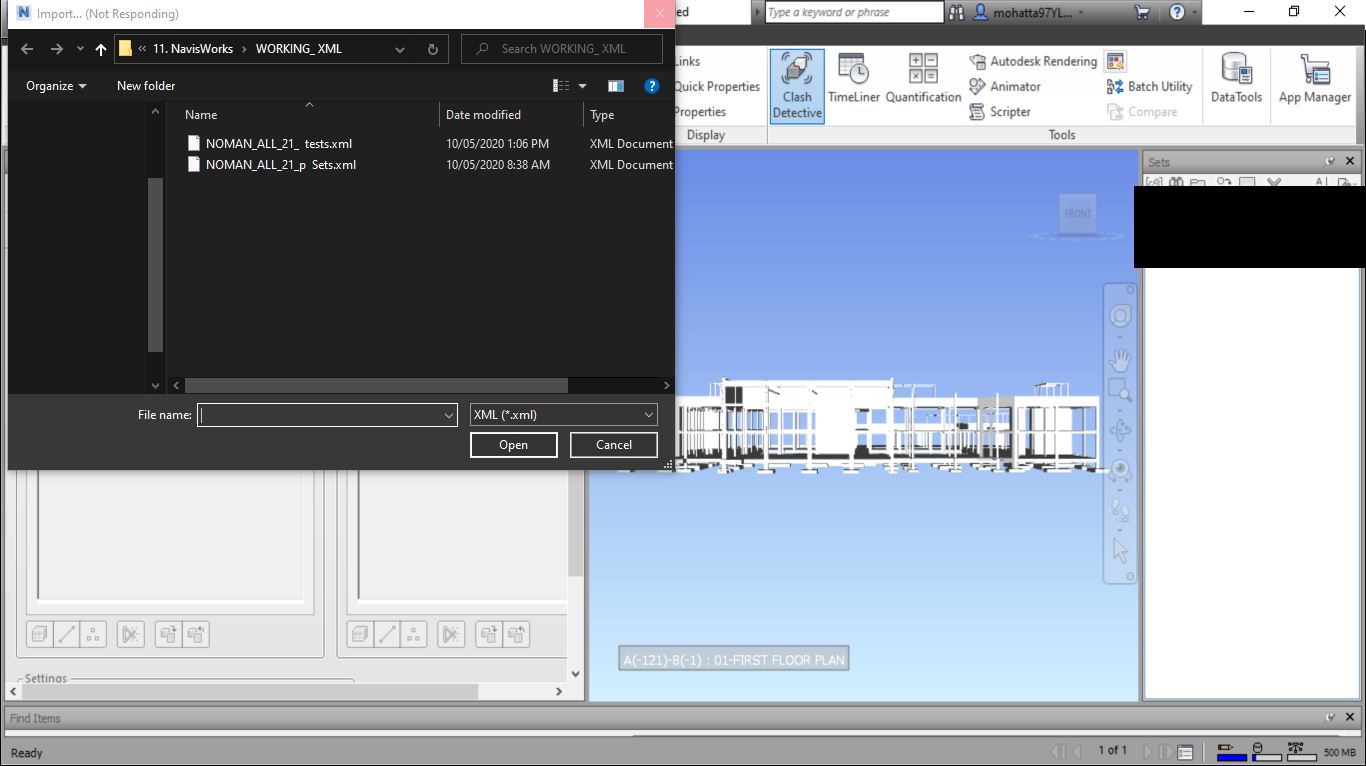
Task: Go to next sheet in status bar
Action: tap(1149, 751)
